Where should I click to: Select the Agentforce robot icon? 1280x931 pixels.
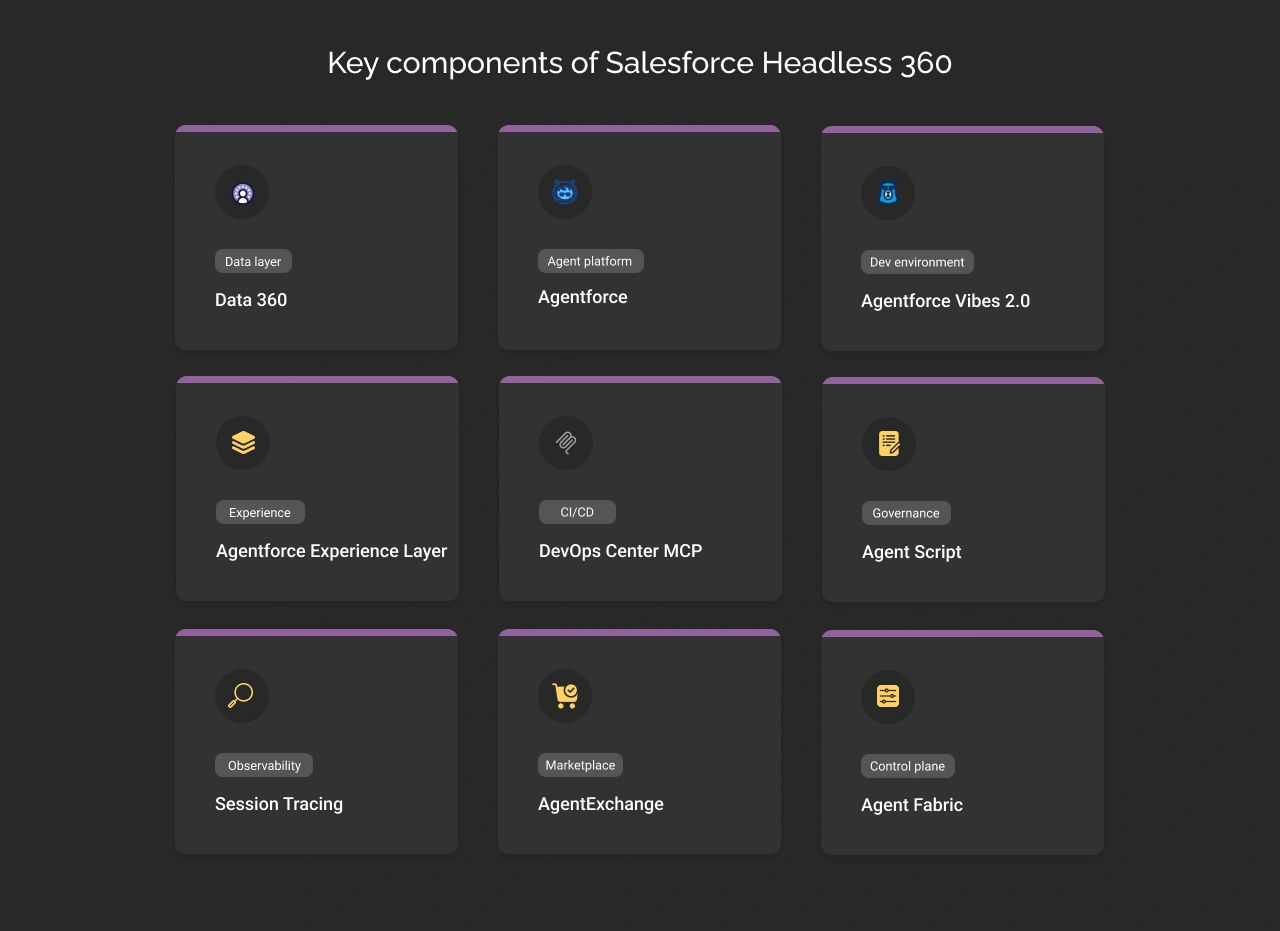[565, 192]
